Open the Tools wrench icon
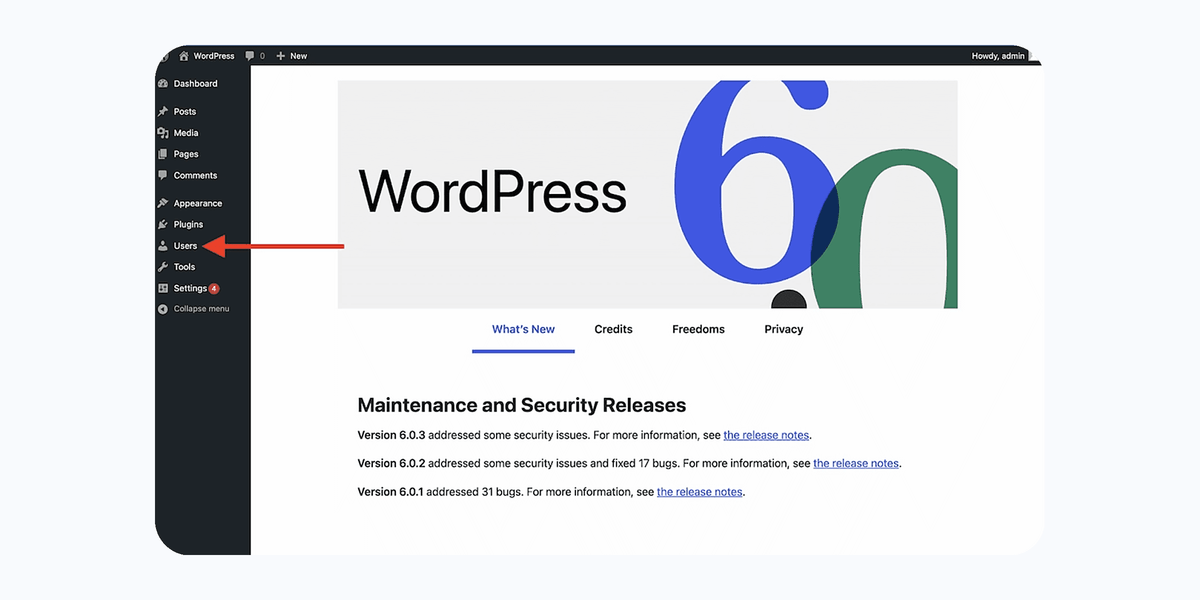Image resolution: width=1200 pixels, height=600 pixels. 163,267
